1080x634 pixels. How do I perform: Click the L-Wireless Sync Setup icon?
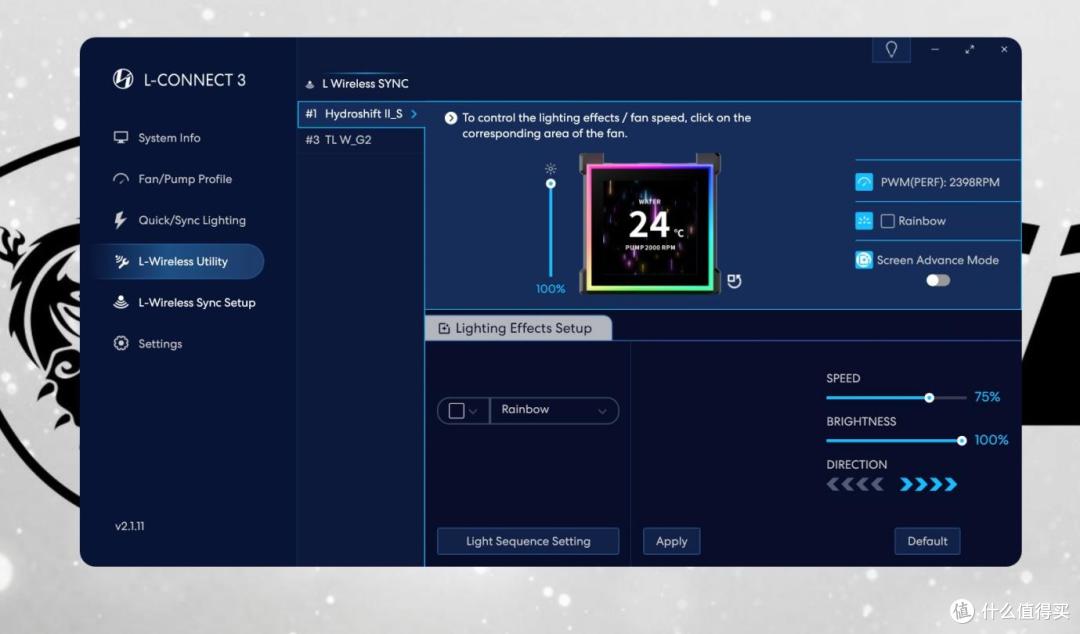(x=121, y=302)
